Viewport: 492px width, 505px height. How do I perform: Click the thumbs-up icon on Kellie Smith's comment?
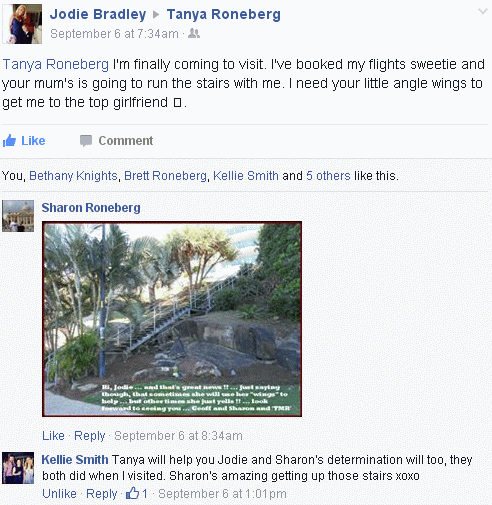[x=132, y=493]
